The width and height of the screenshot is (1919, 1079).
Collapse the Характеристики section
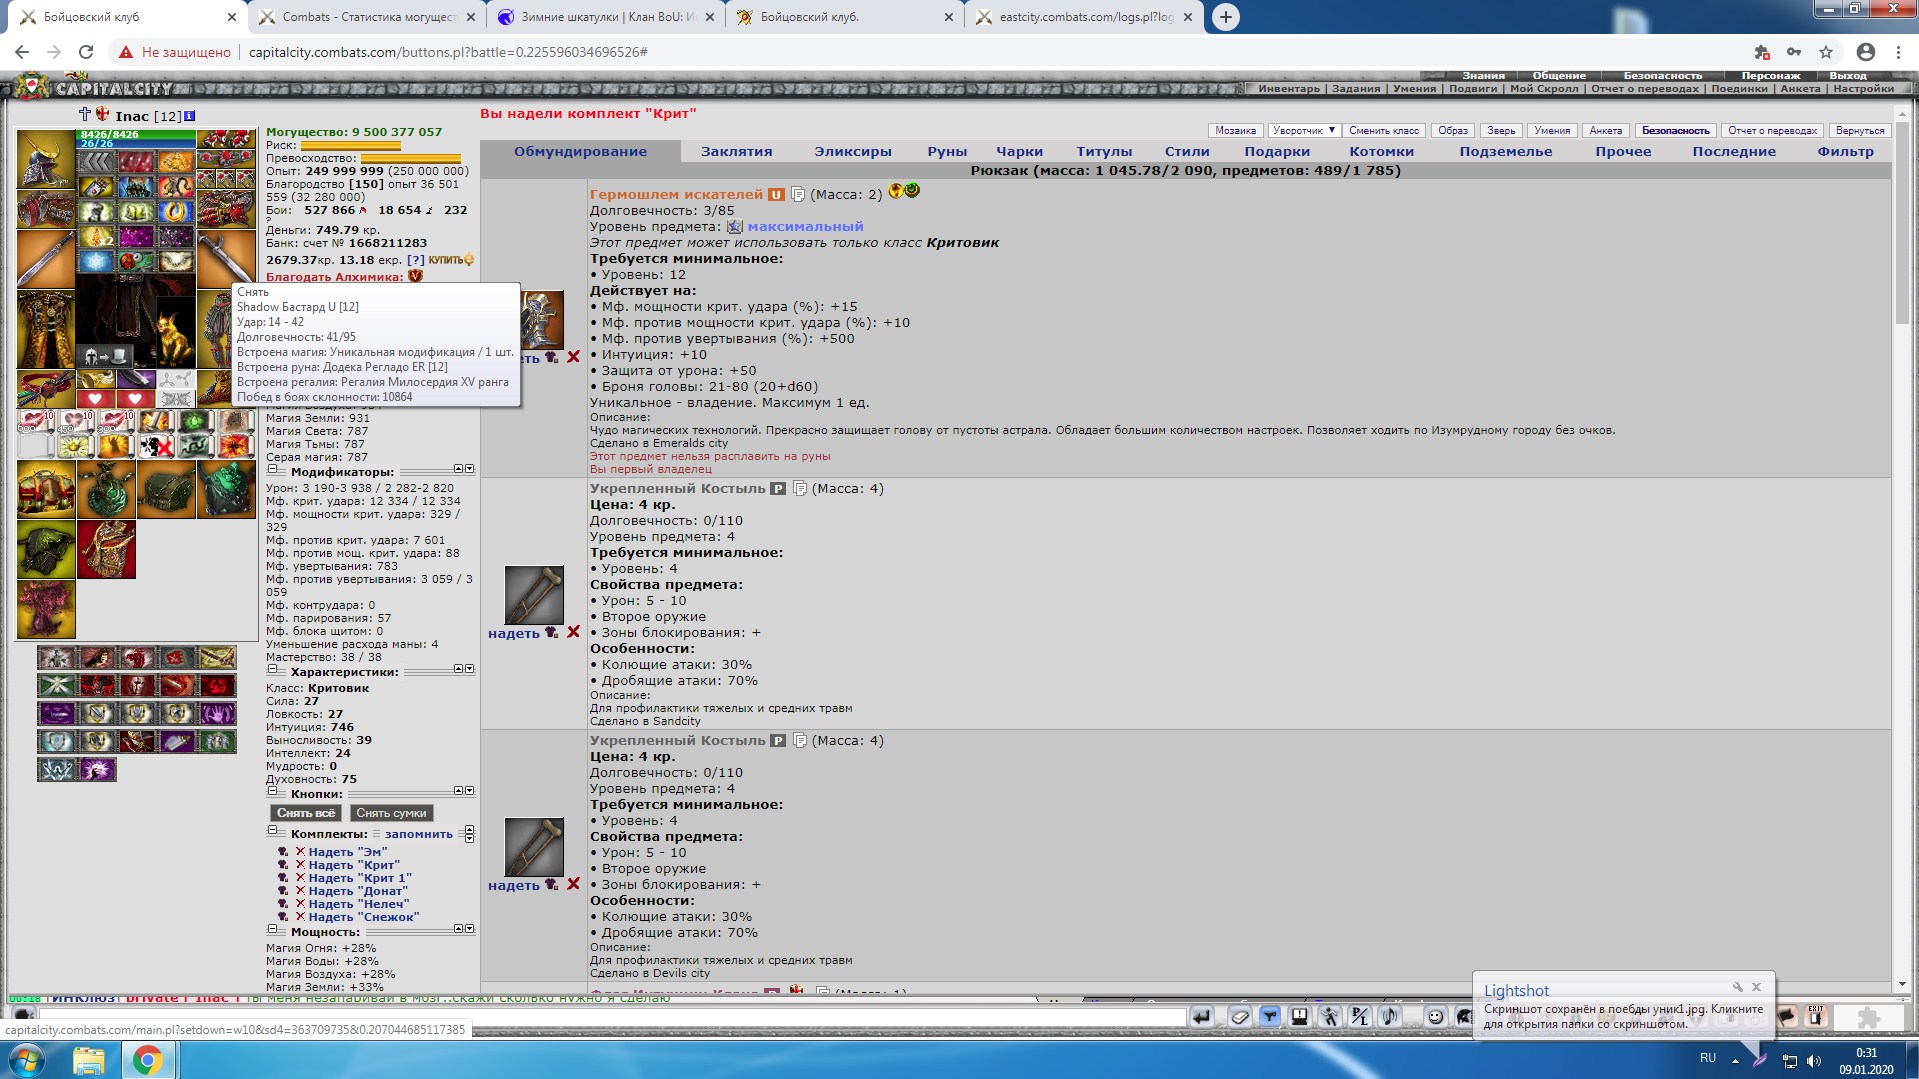click(272, 669)
